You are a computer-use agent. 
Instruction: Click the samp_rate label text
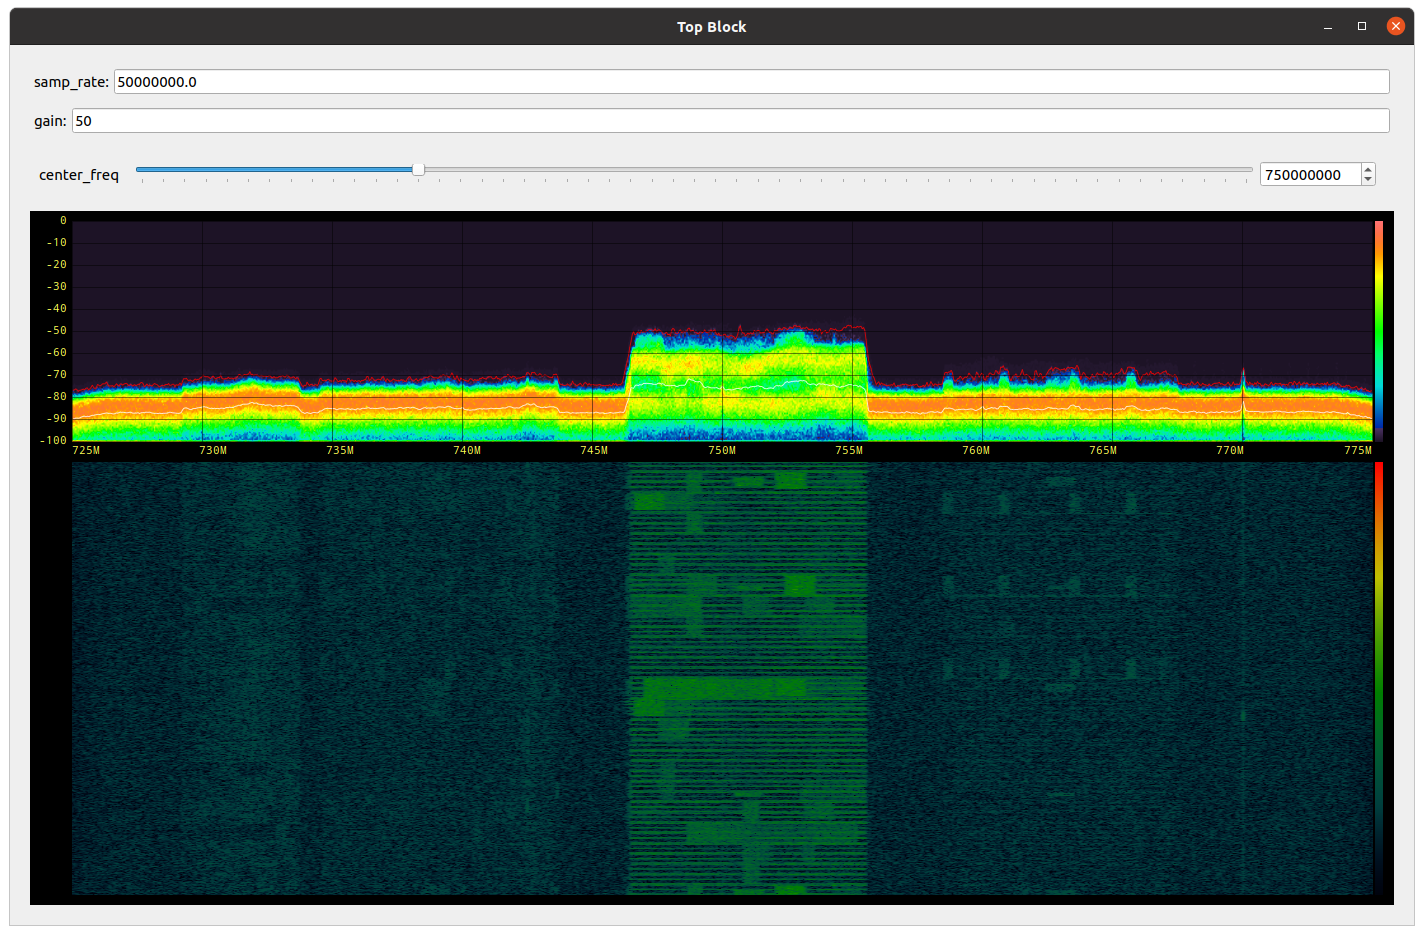70,81
